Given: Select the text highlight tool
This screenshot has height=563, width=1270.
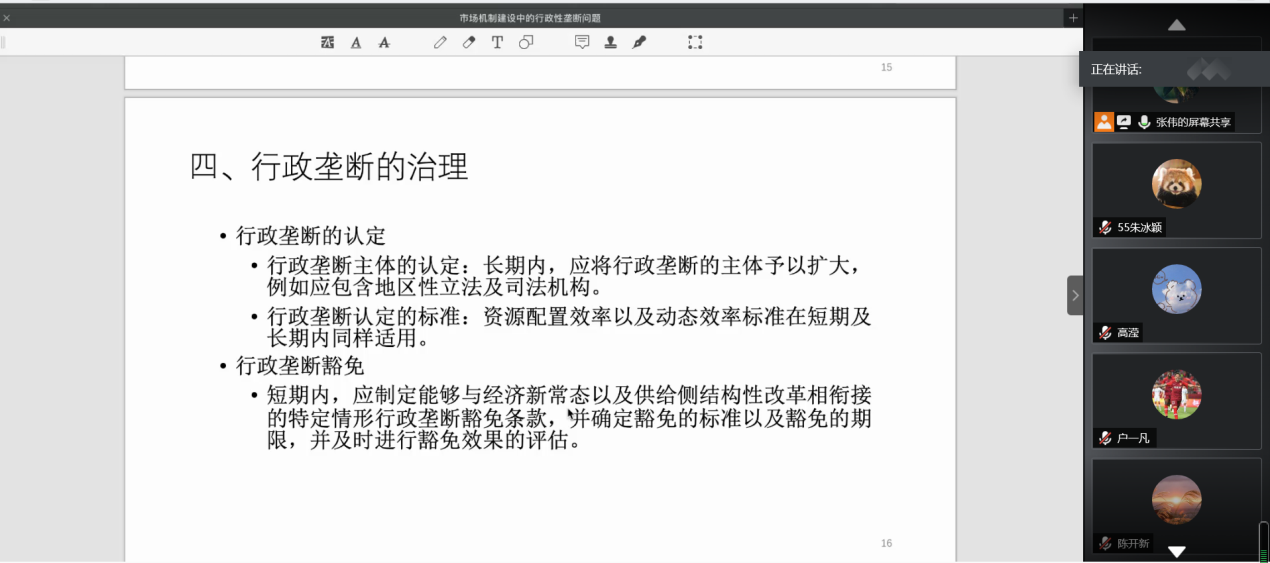Looking at the screenshot, I should 327,42.
